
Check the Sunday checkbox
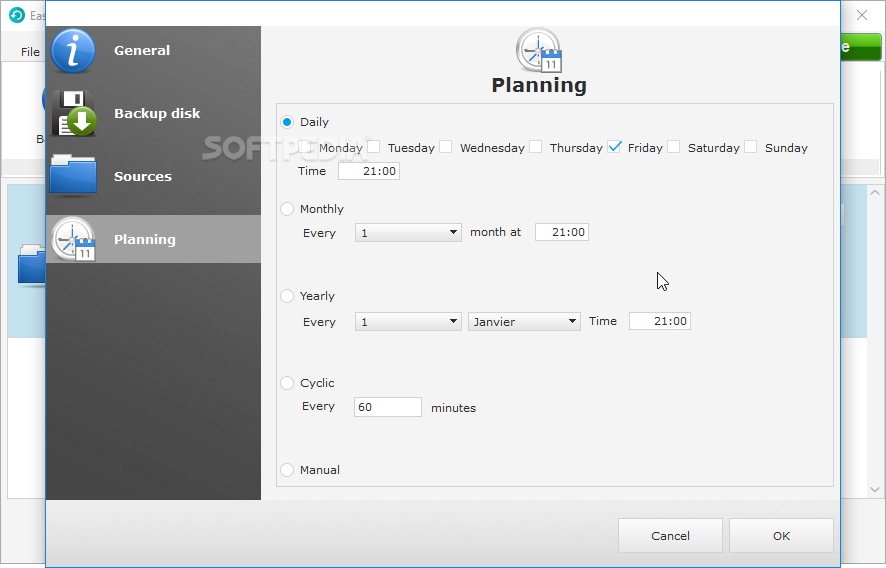point(750,147)
